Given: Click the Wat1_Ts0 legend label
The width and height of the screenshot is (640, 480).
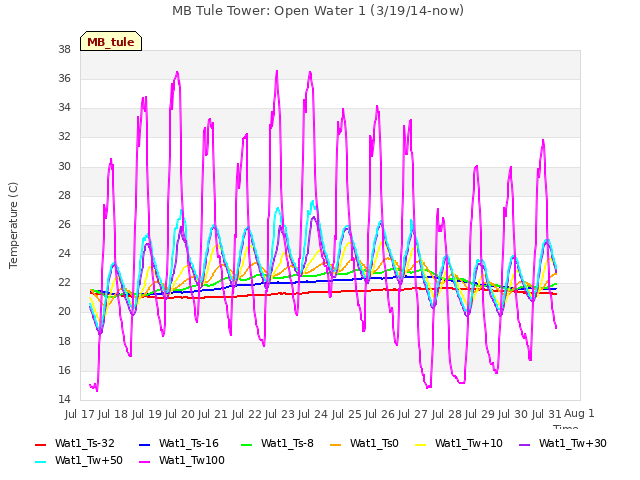Looking at the screenshot, I should tap(374, 443).
